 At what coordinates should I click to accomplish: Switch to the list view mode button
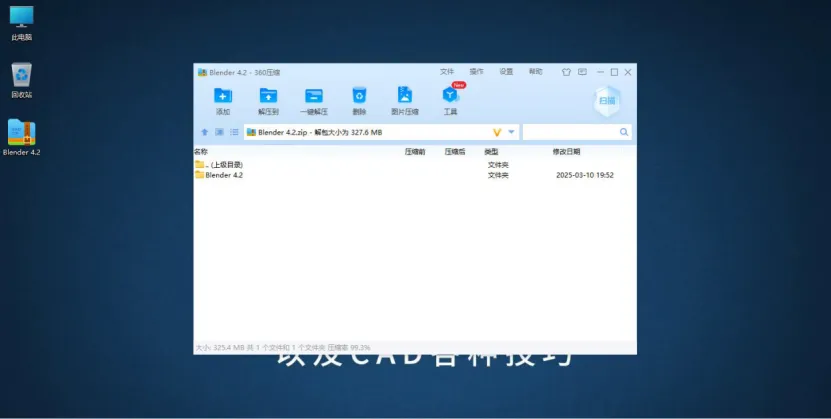click(x=234, y=132)
